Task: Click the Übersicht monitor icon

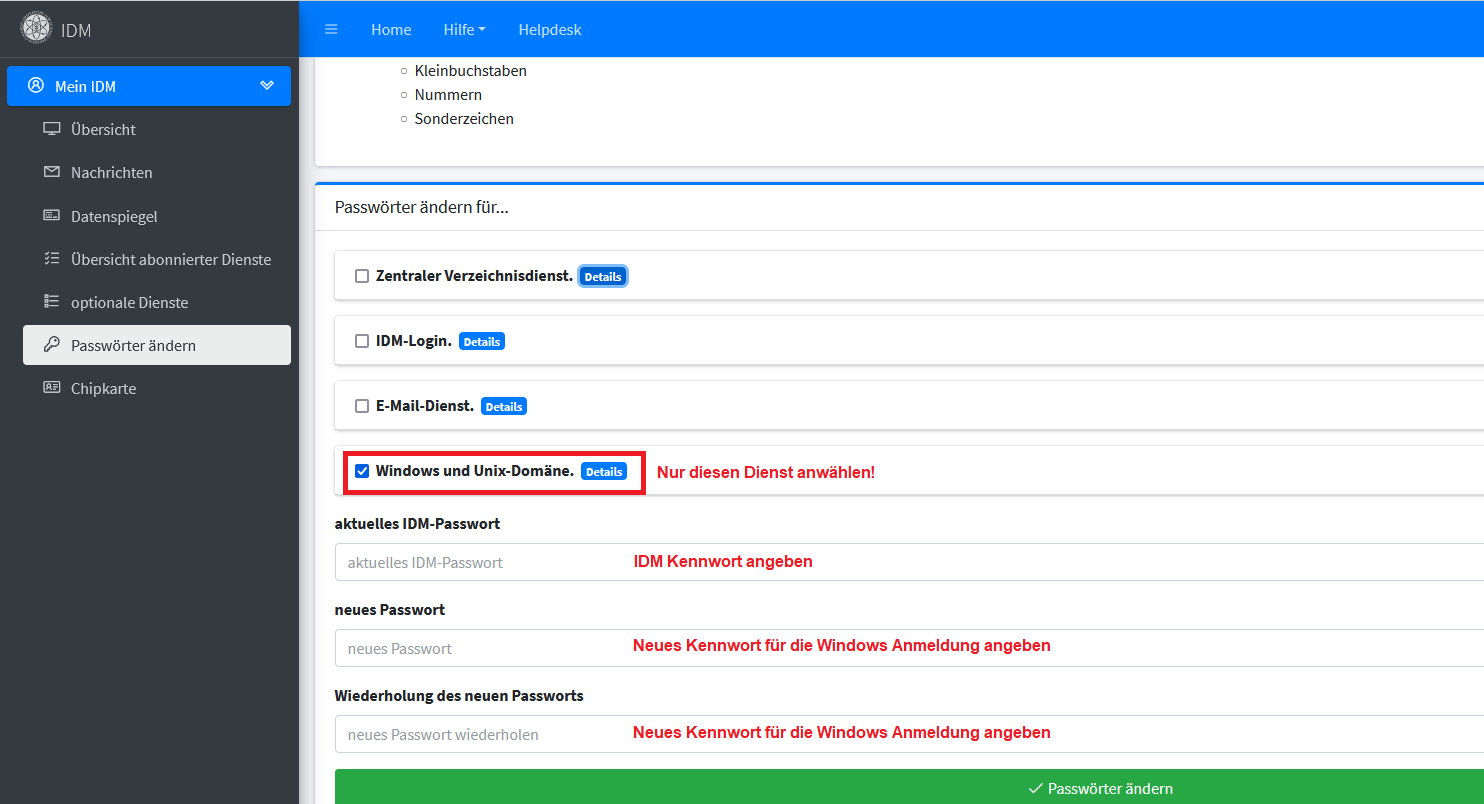Action: point(52,129)
